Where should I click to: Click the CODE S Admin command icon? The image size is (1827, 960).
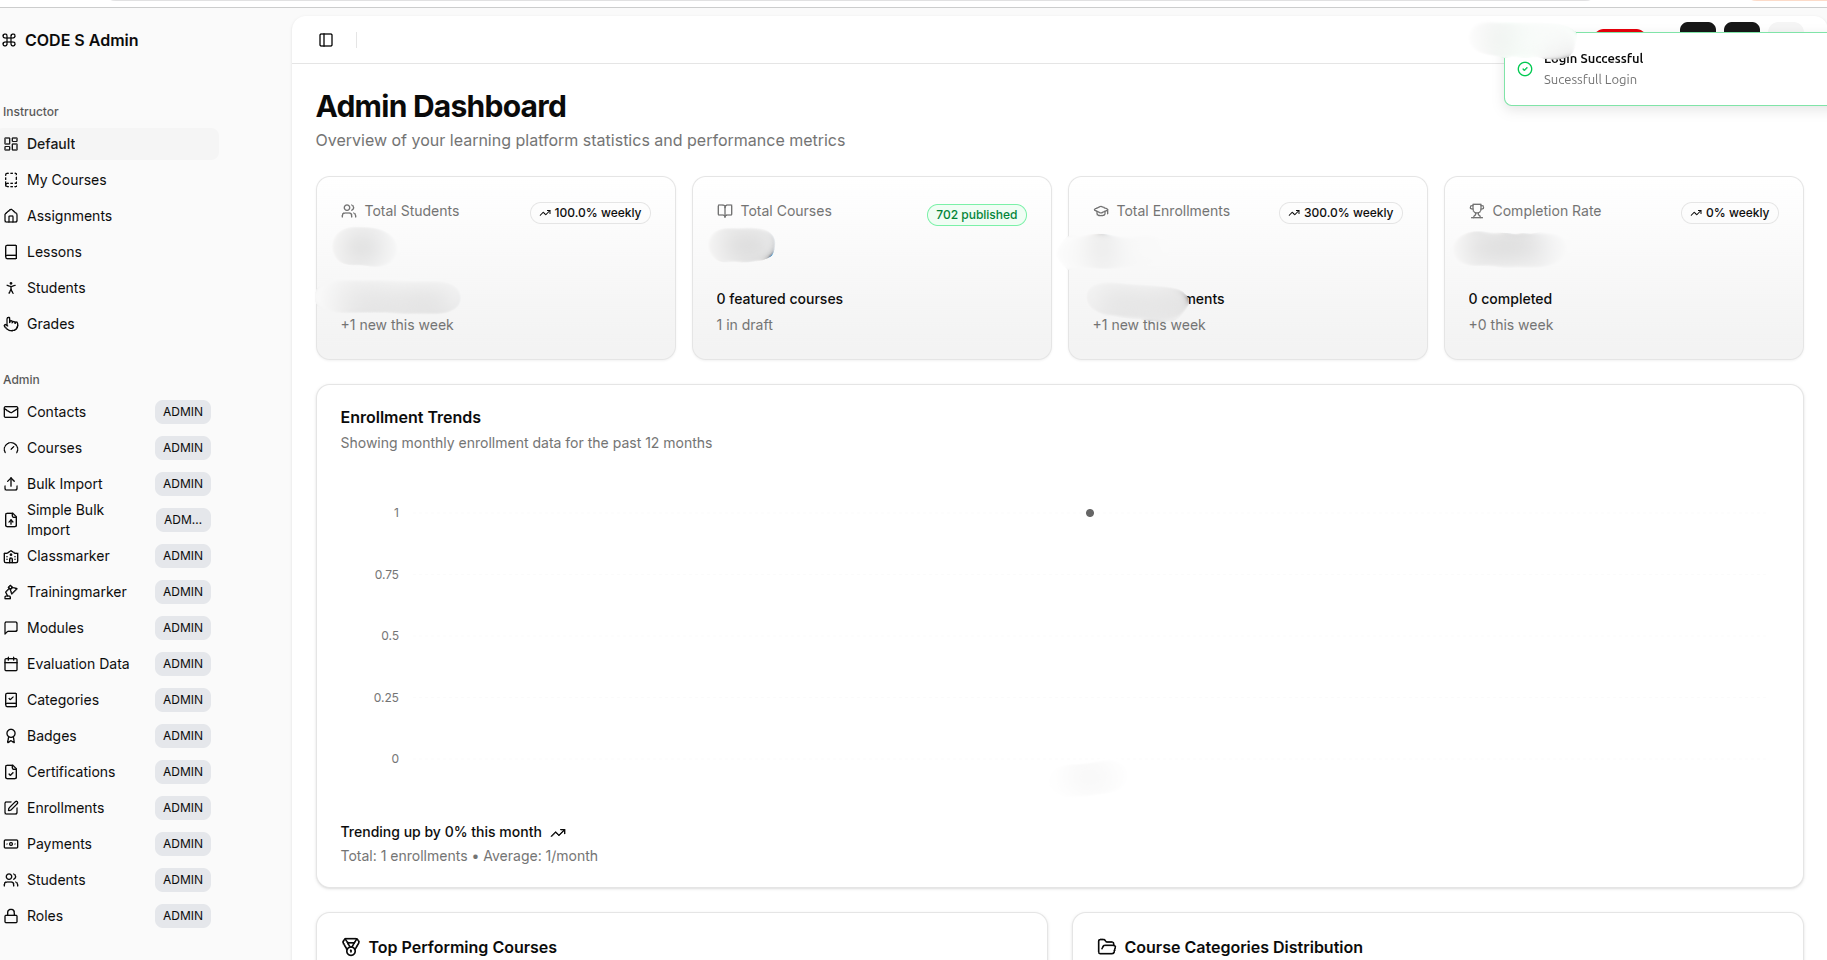[11, 40]
